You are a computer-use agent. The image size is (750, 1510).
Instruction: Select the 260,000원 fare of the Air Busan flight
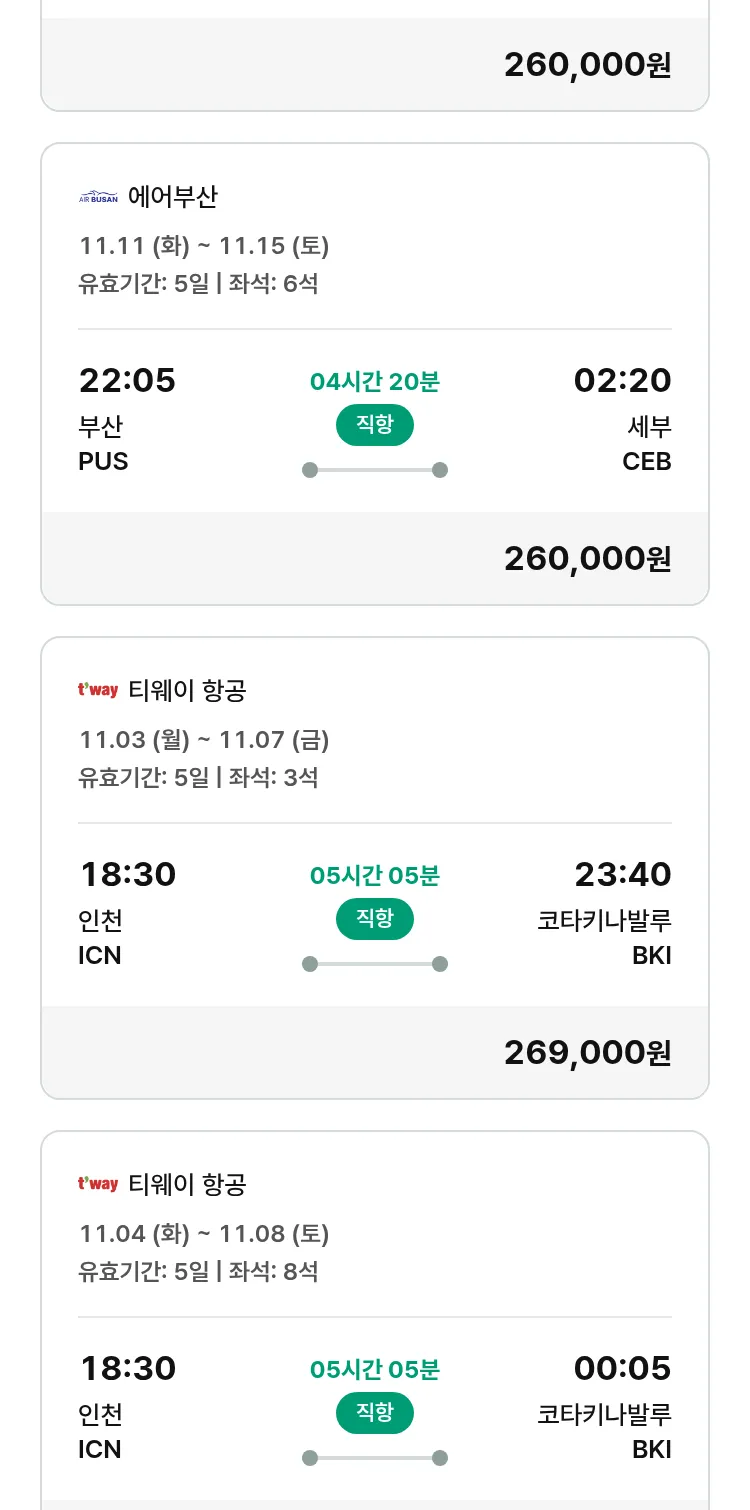(x=587, y=558)
